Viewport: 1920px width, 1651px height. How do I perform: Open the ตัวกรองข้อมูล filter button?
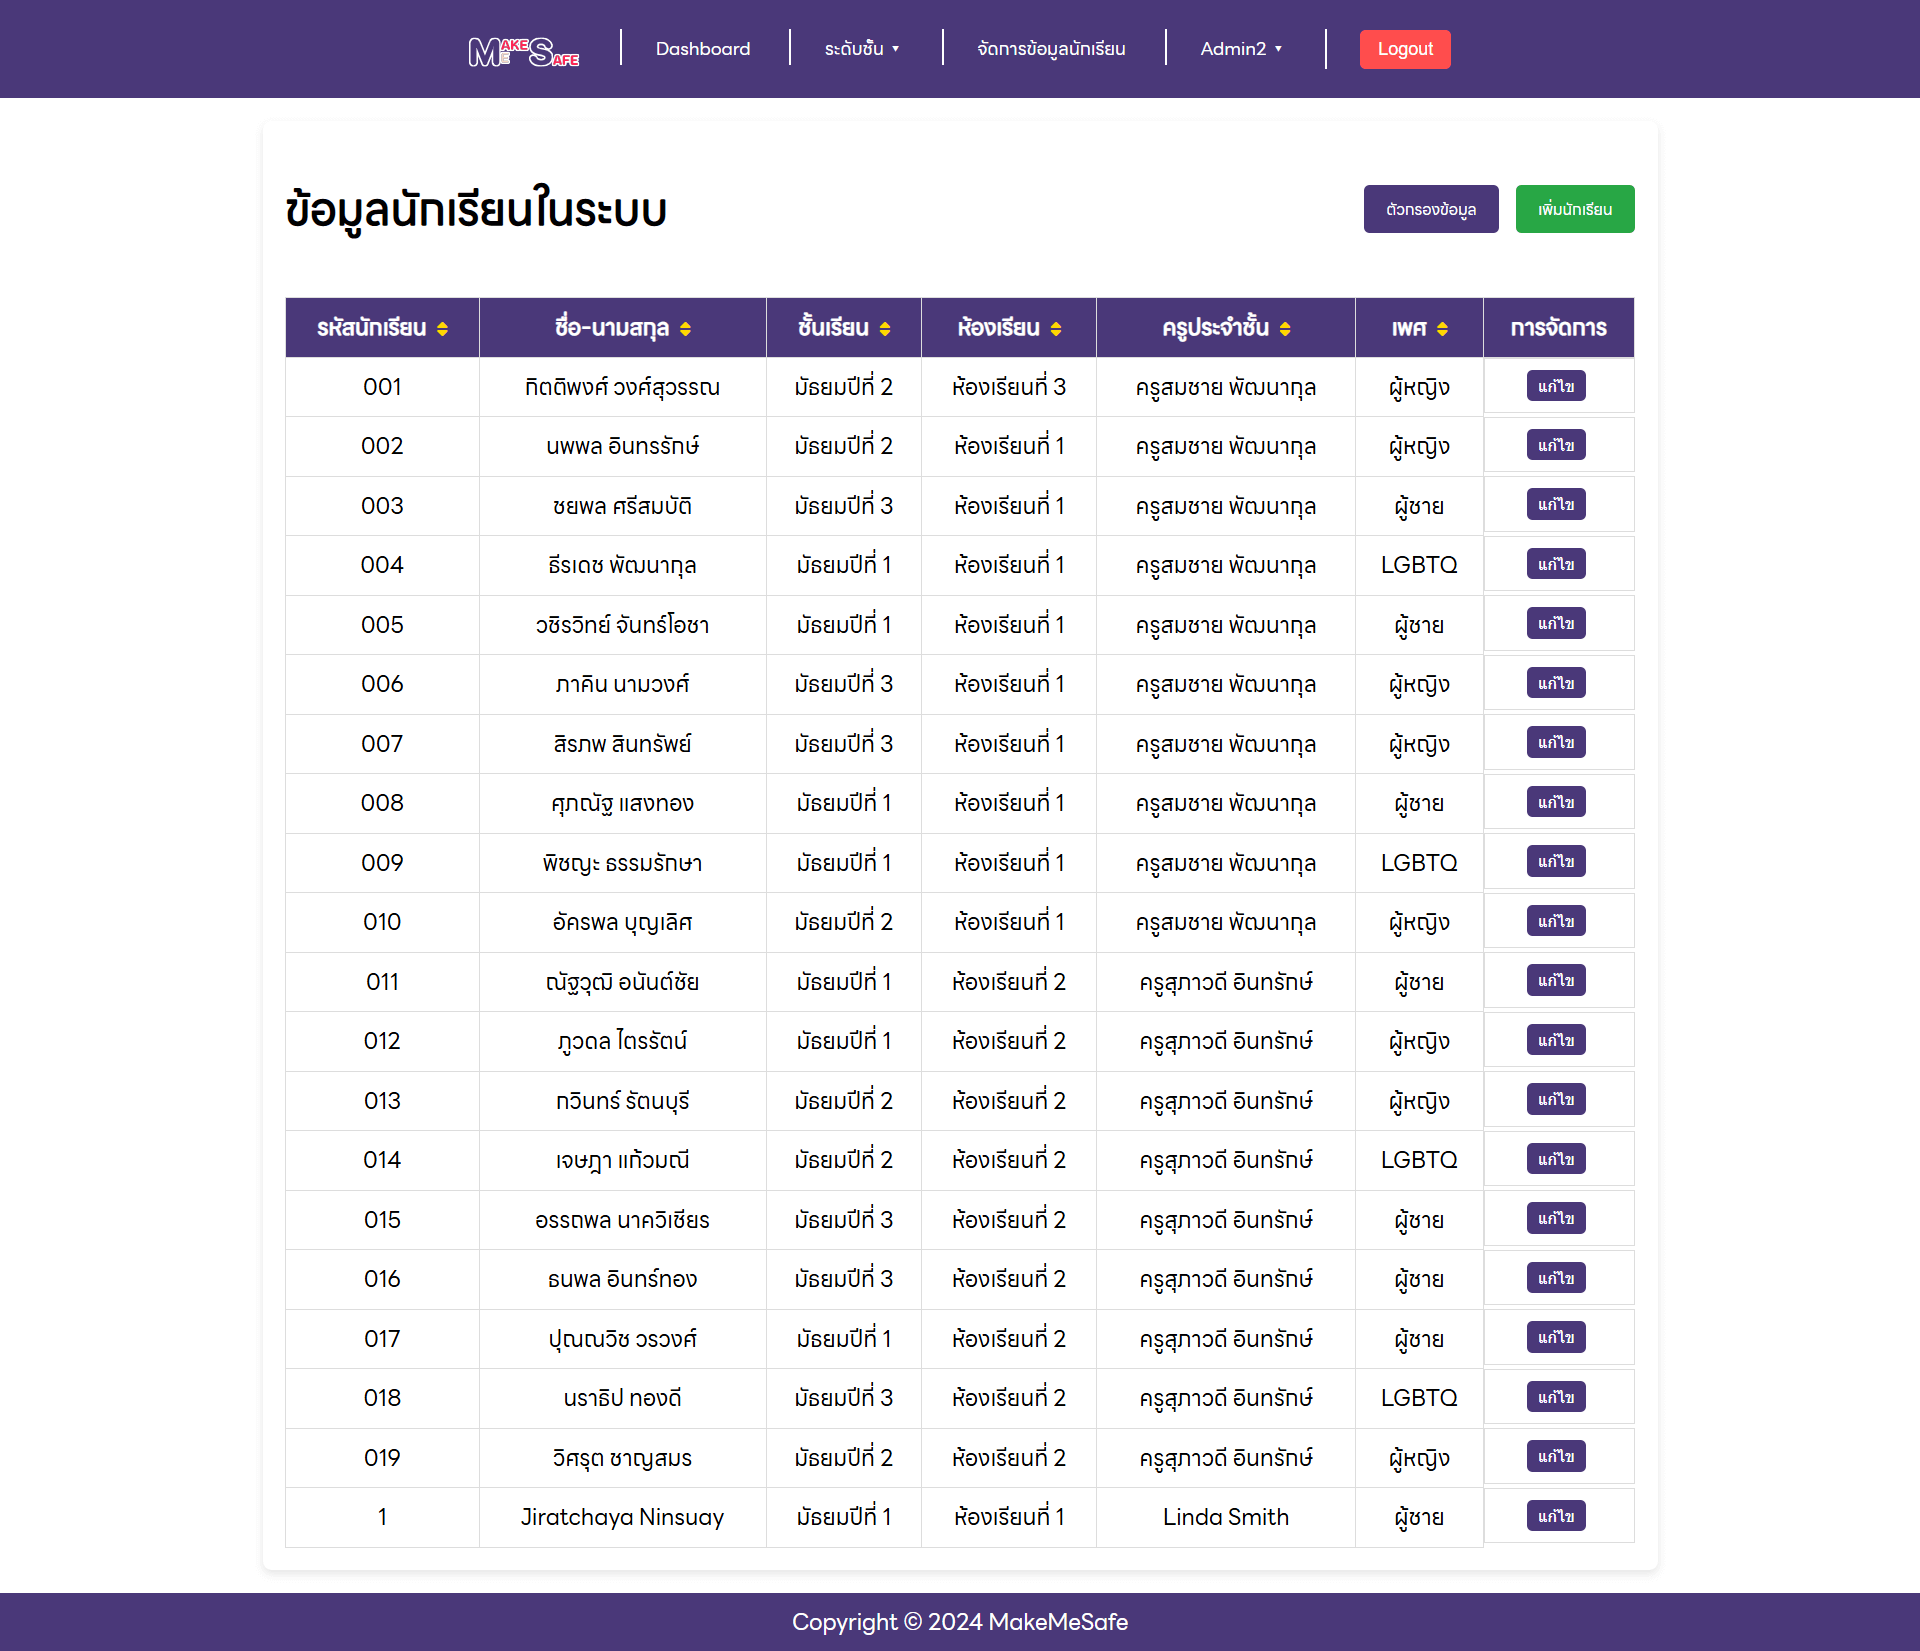[1431, 209]
